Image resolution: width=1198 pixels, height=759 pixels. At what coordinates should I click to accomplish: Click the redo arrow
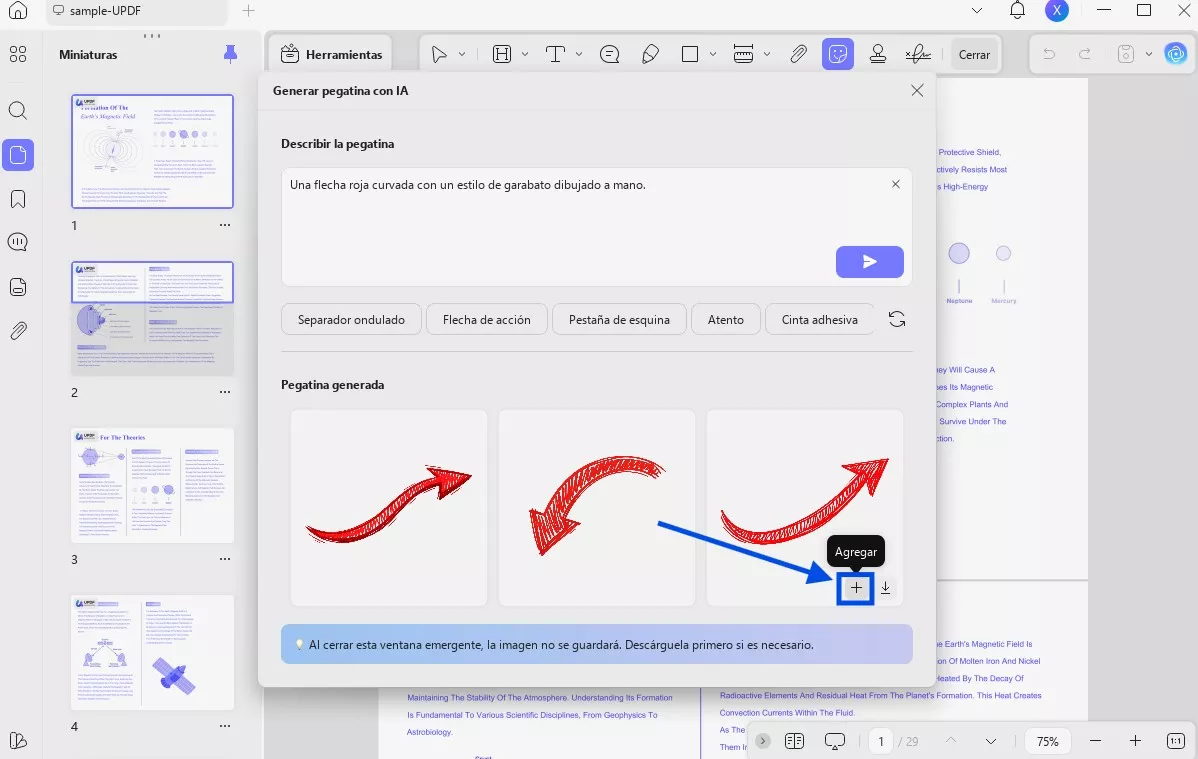click(1085, 54)
